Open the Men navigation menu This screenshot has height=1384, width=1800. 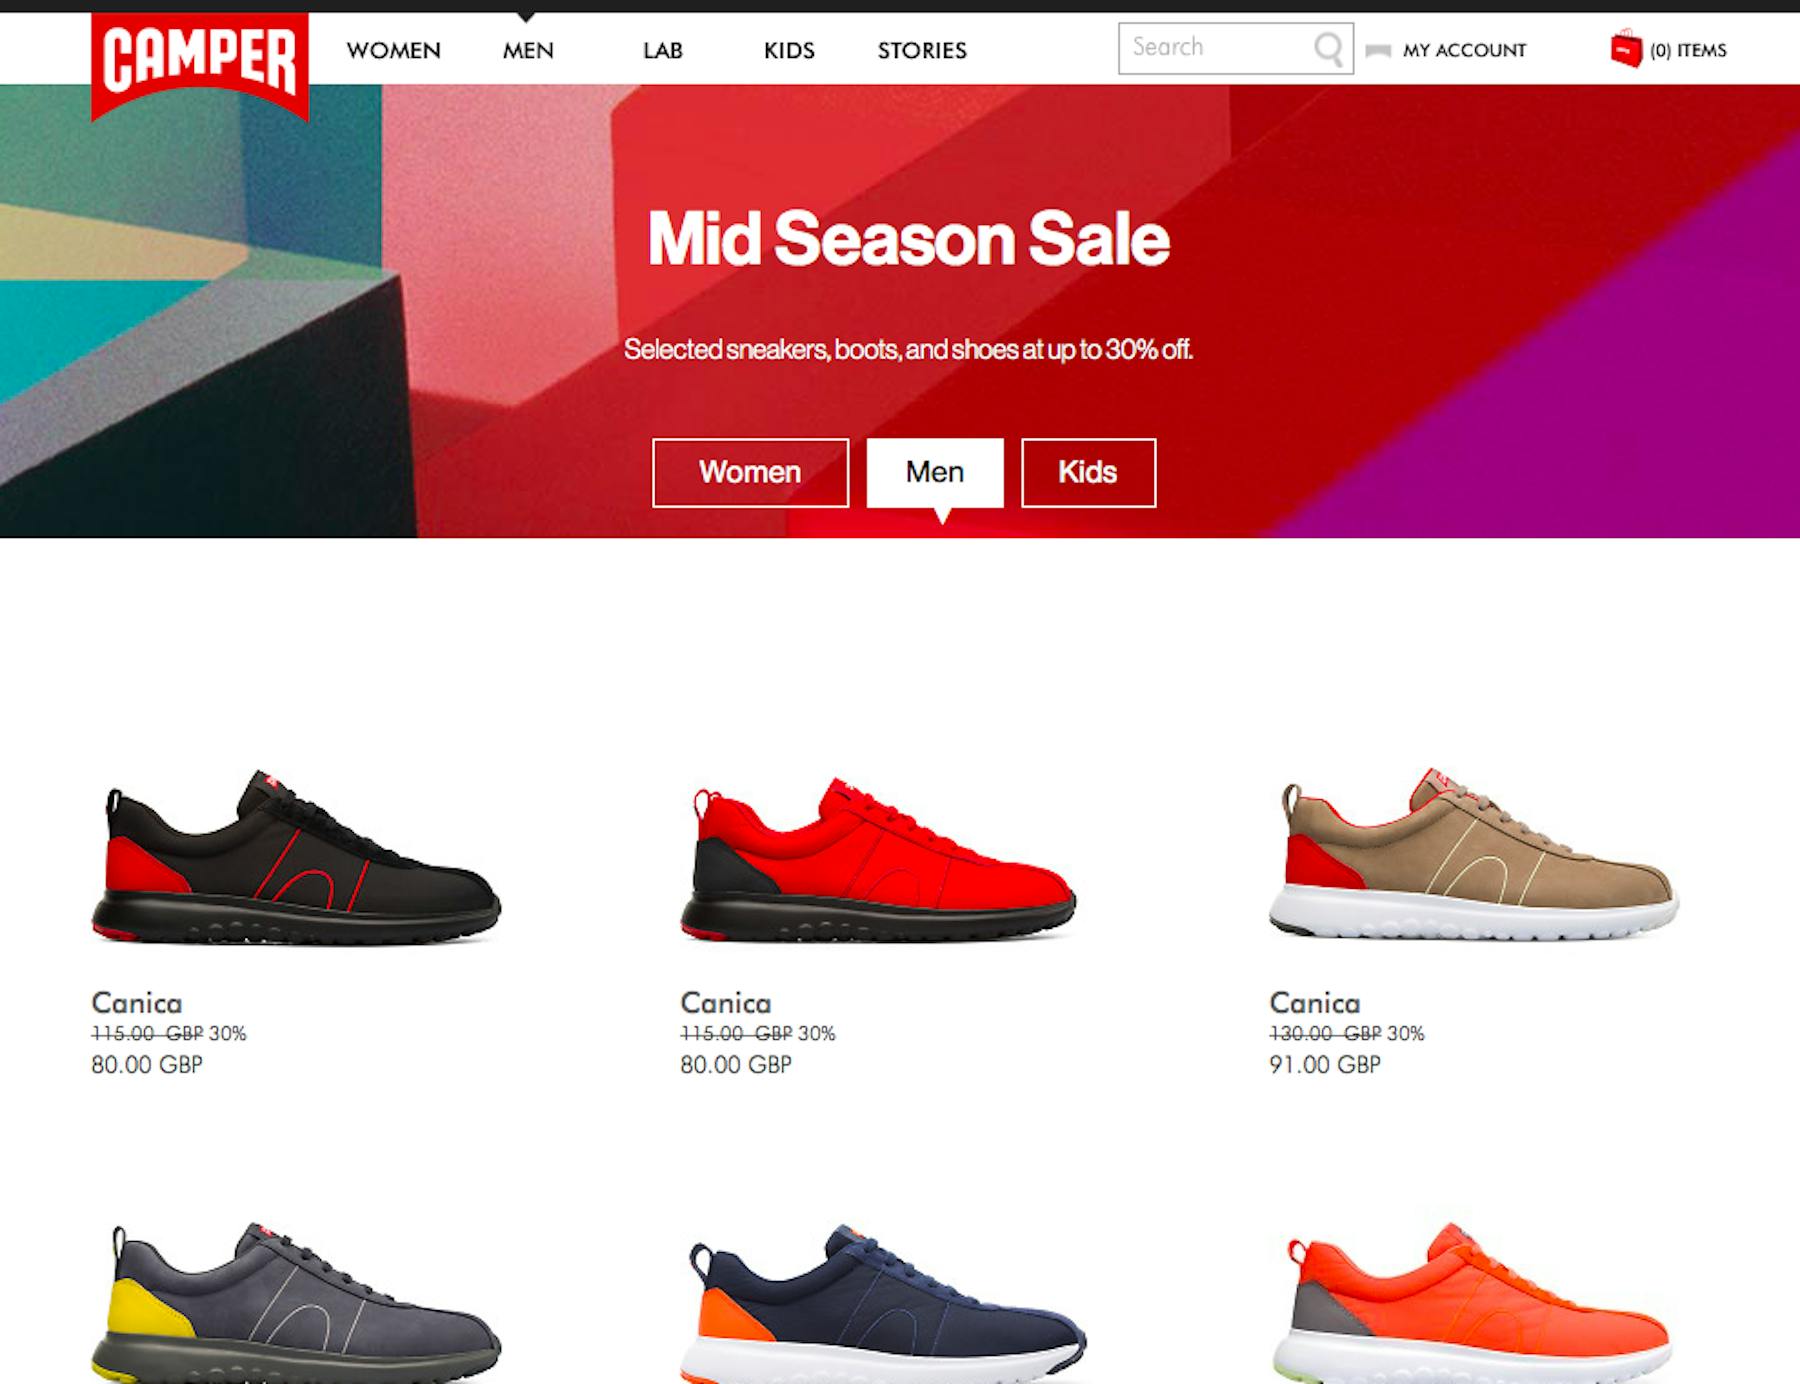[x=528, y=50]
